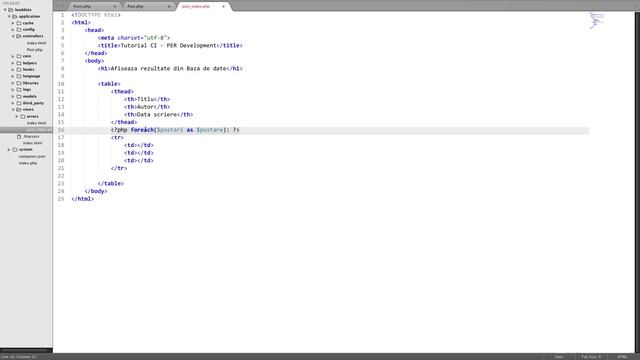Open index.html under views folder
This screenshot has width=640, height=360.
[x=36, y=123]
